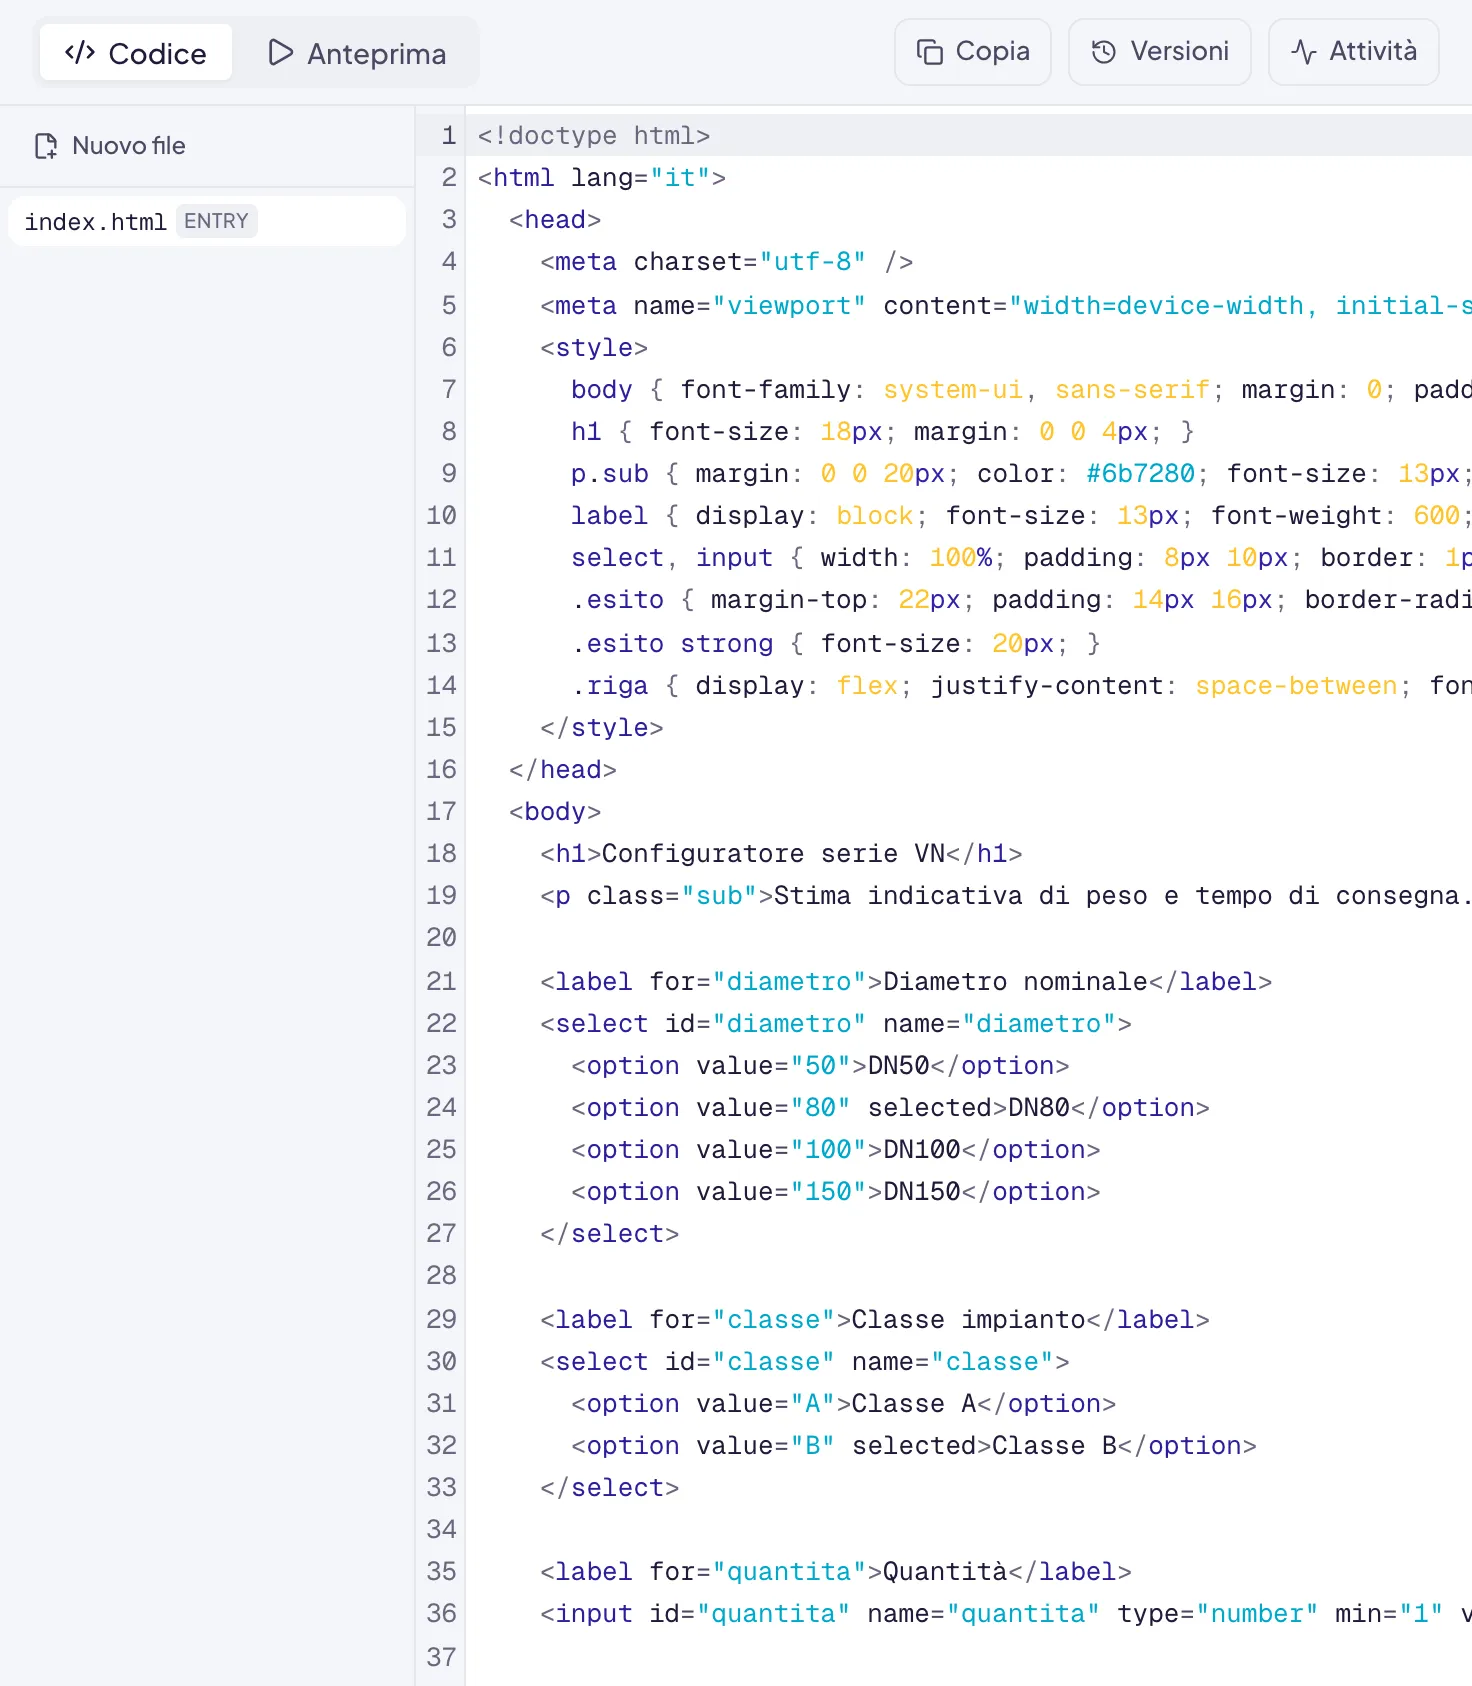Screen dimensions: 1472x1686
Task: Switch to the Codice tab
Action: tap(136, 52)
